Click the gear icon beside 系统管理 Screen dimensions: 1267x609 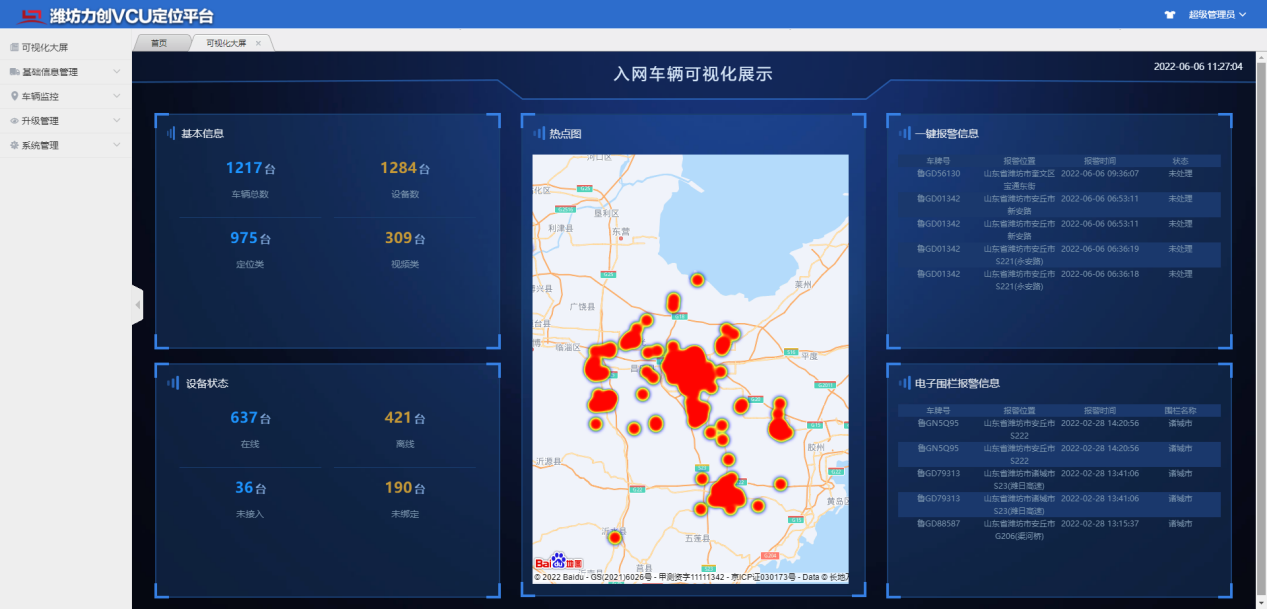(x=14, y=145)
